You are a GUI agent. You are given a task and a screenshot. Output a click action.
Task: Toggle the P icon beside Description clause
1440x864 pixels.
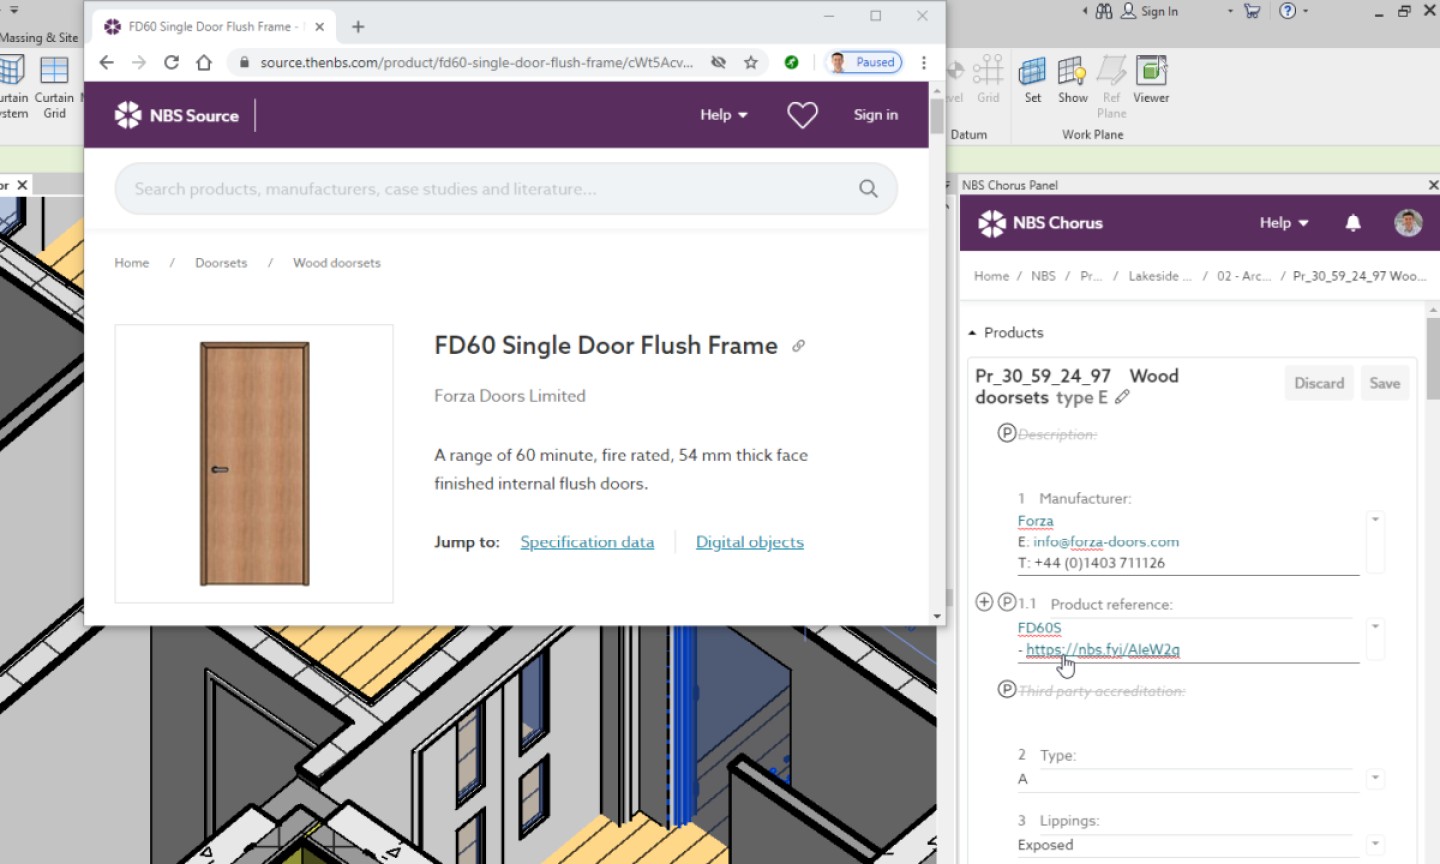point(1007,433)
